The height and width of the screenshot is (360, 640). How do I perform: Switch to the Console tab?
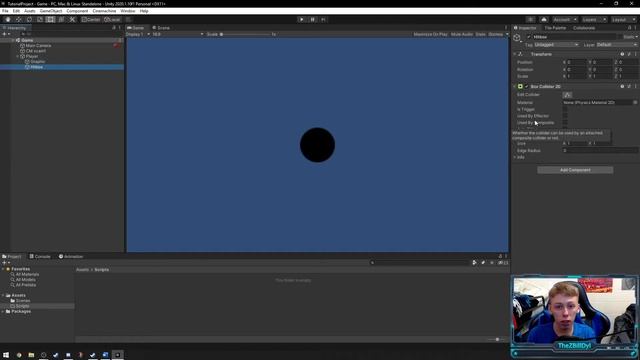pos(40,256)
